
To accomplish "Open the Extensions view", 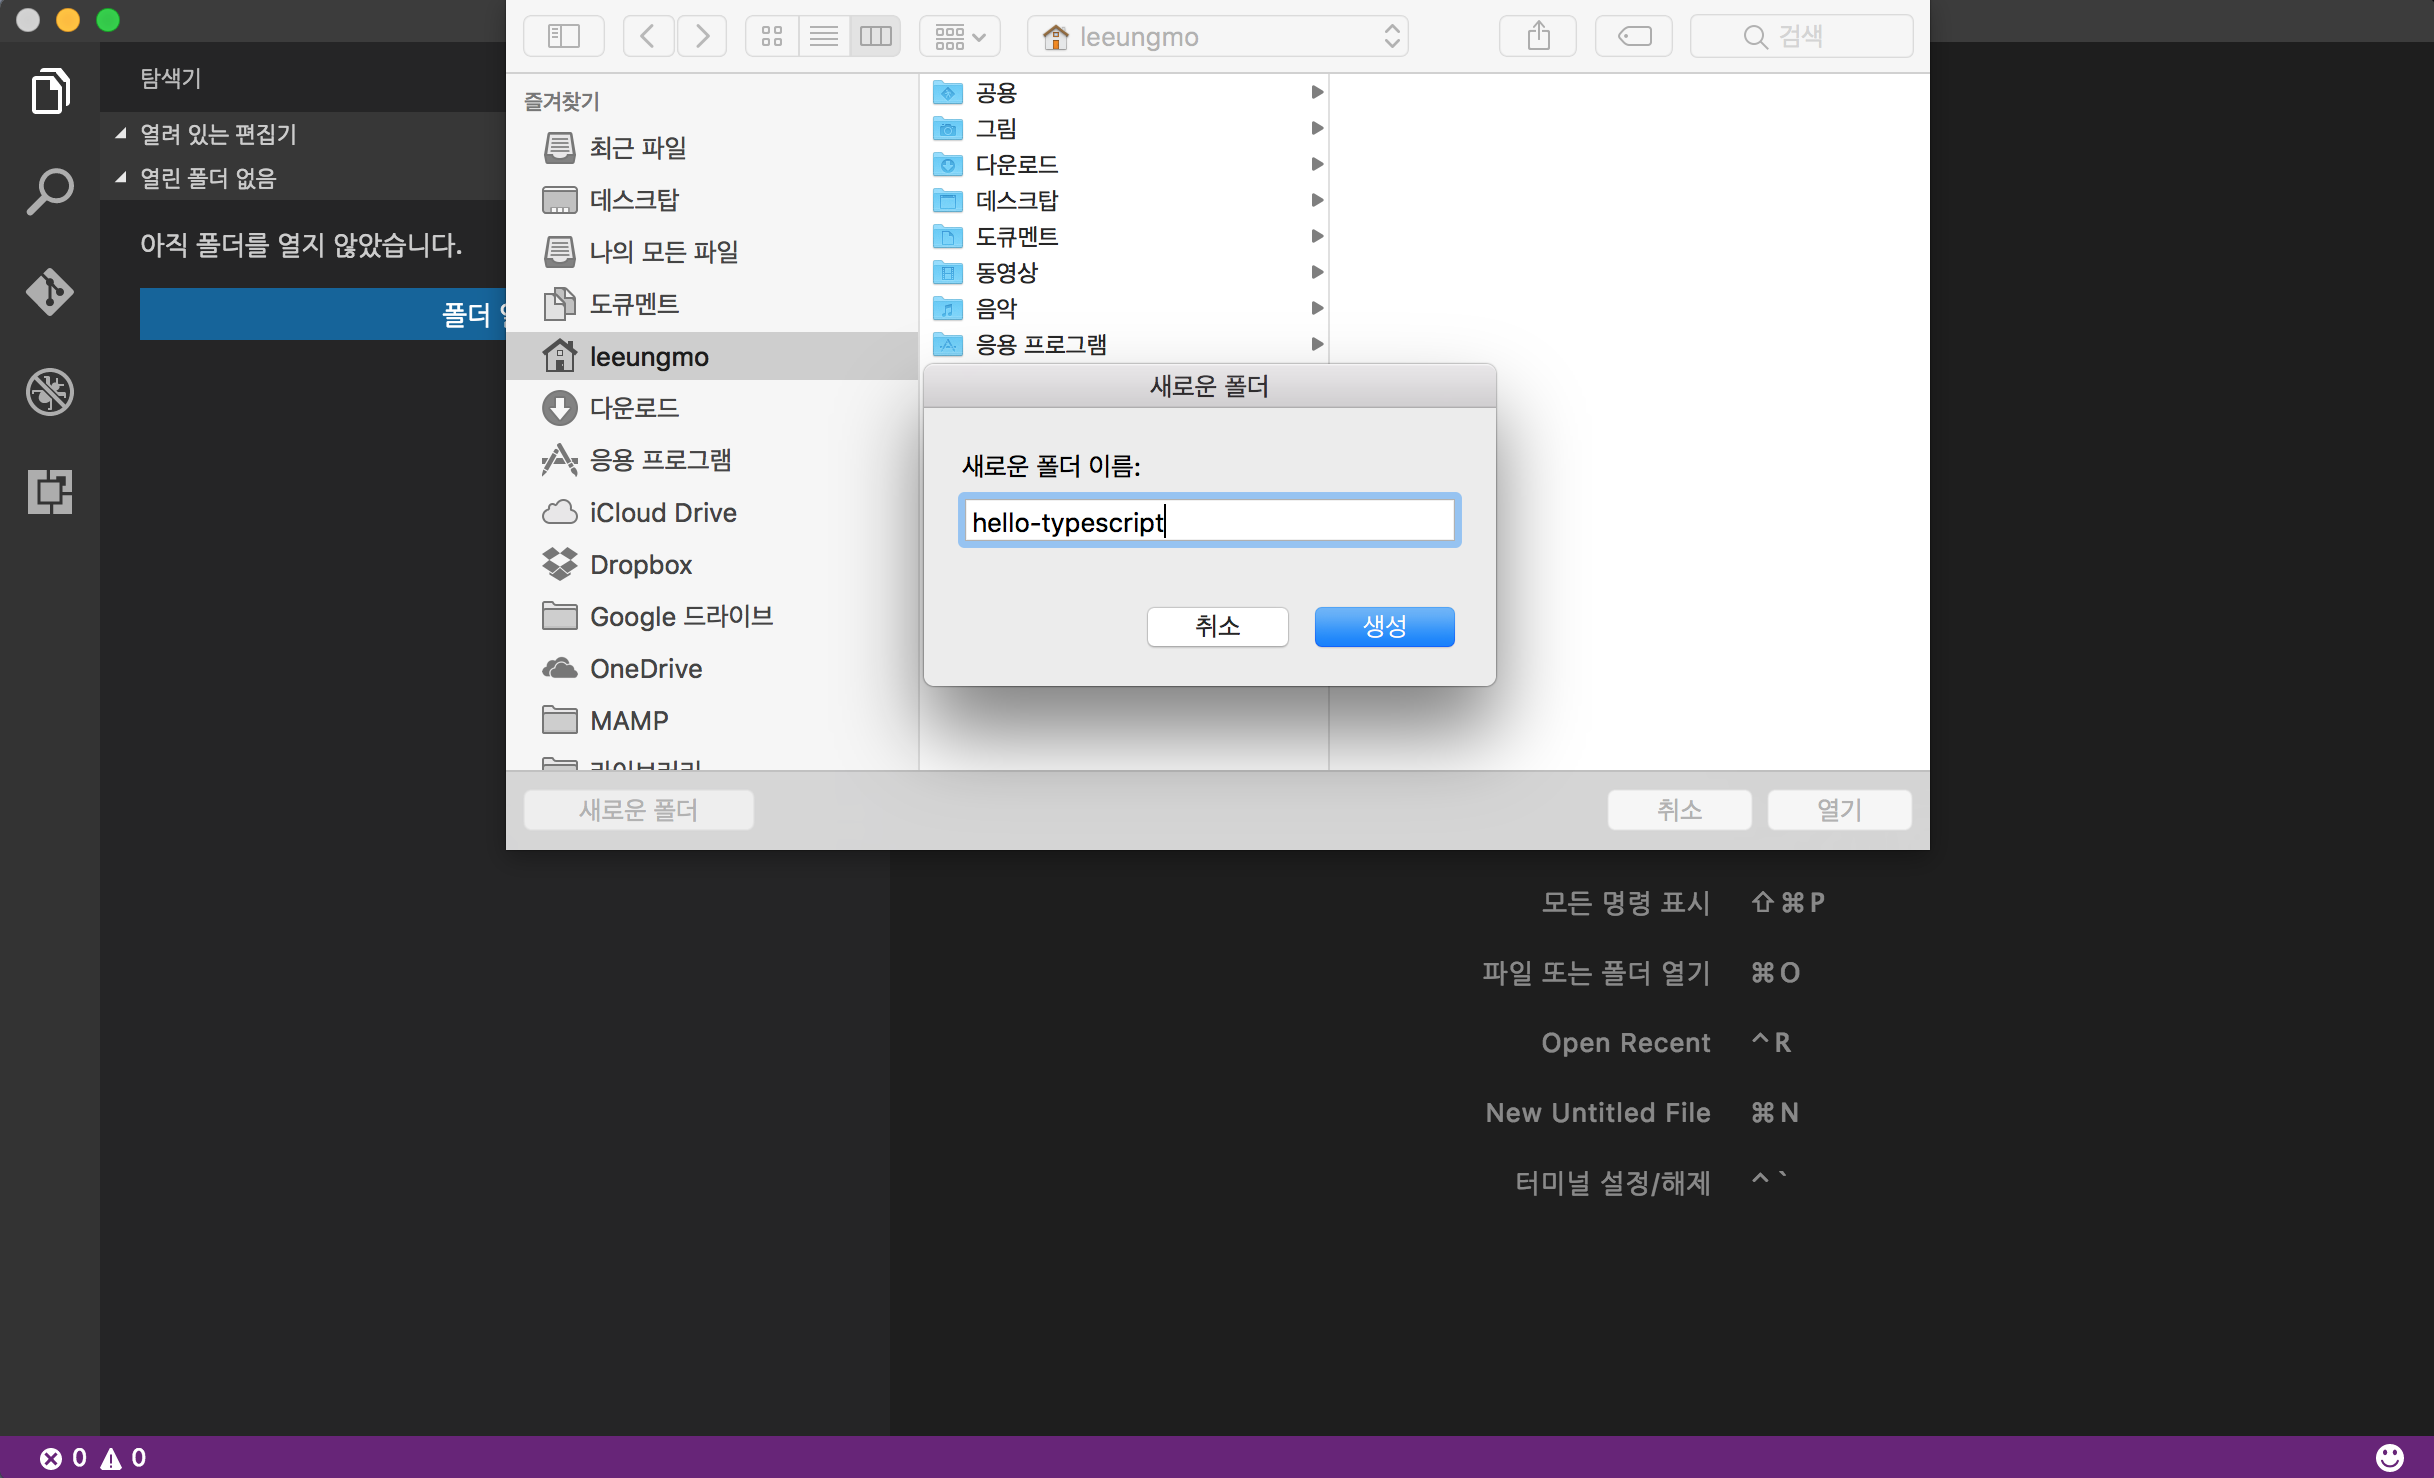I will click(x=49, y=491).
